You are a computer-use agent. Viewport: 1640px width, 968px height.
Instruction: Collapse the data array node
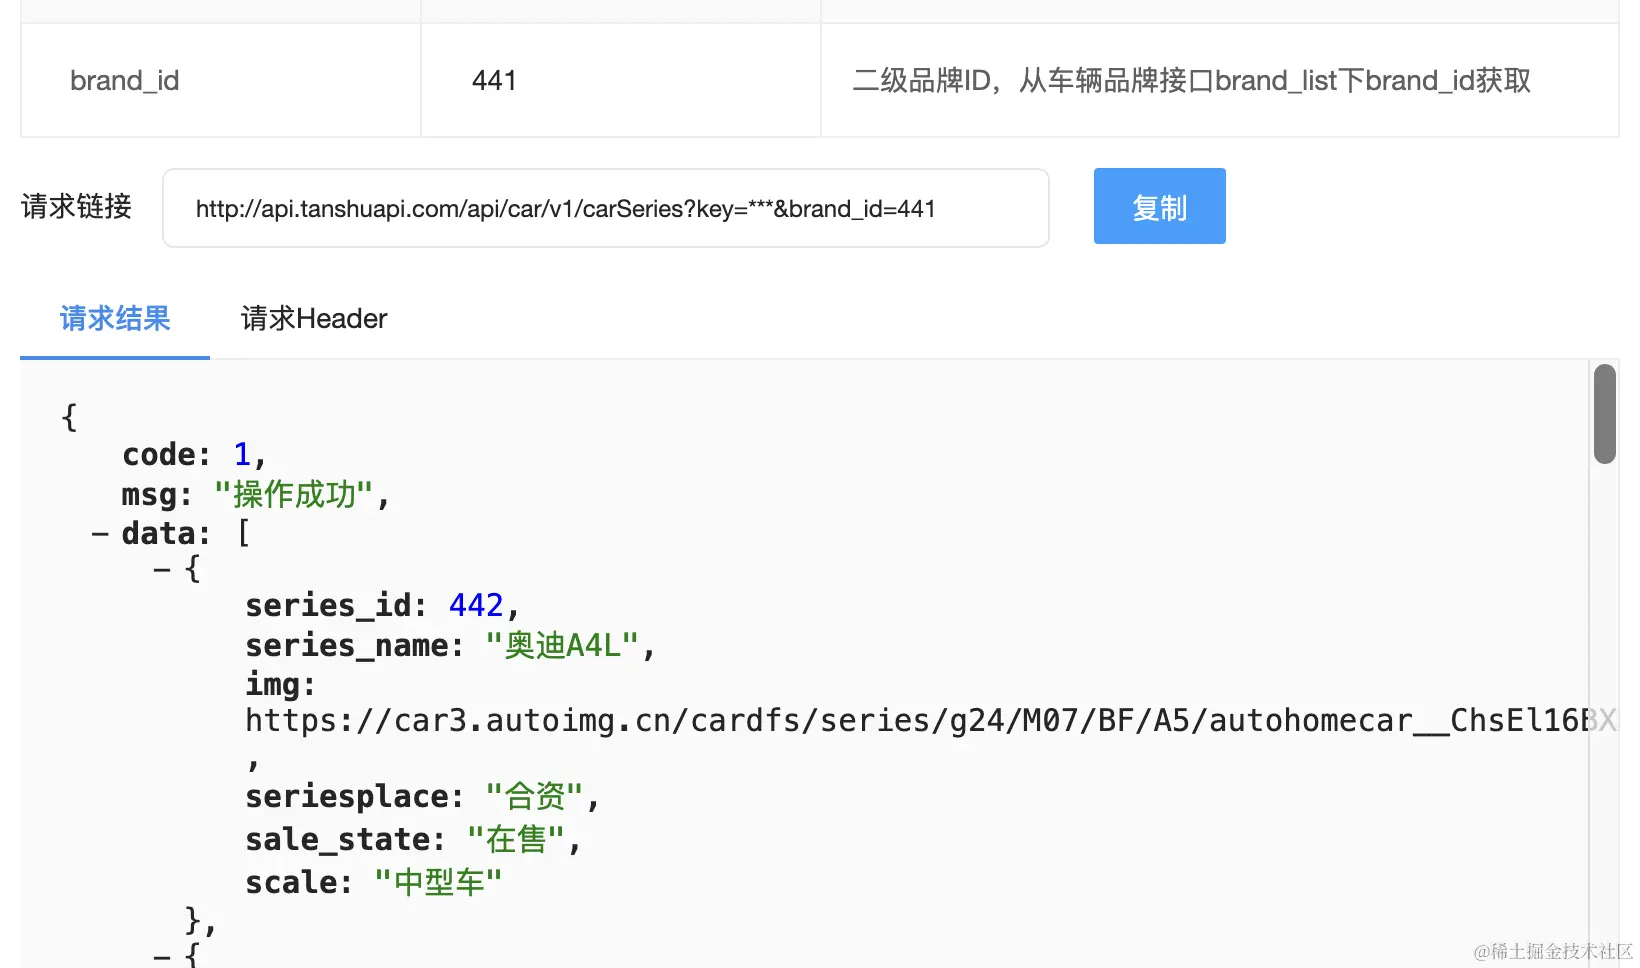(100, 534)
